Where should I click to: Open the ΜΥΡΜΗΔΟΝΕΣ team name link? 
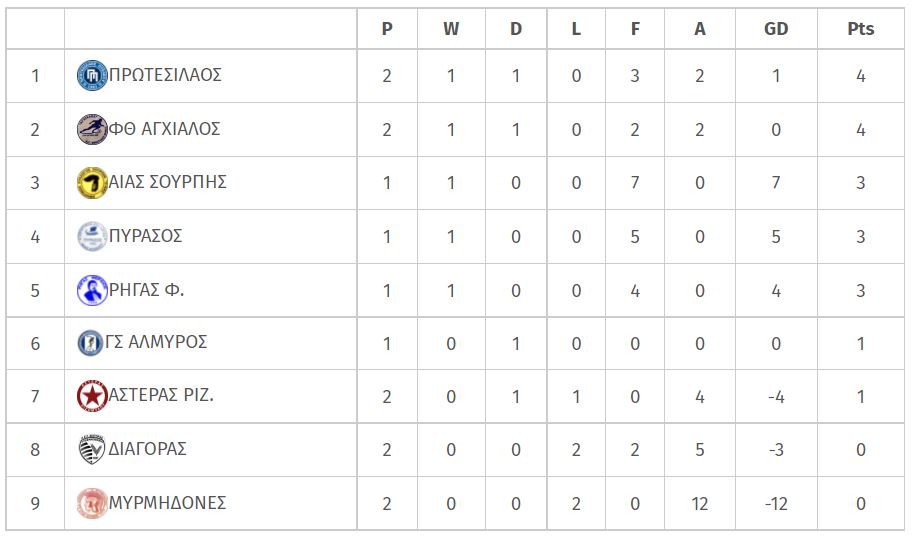(168, 503)
